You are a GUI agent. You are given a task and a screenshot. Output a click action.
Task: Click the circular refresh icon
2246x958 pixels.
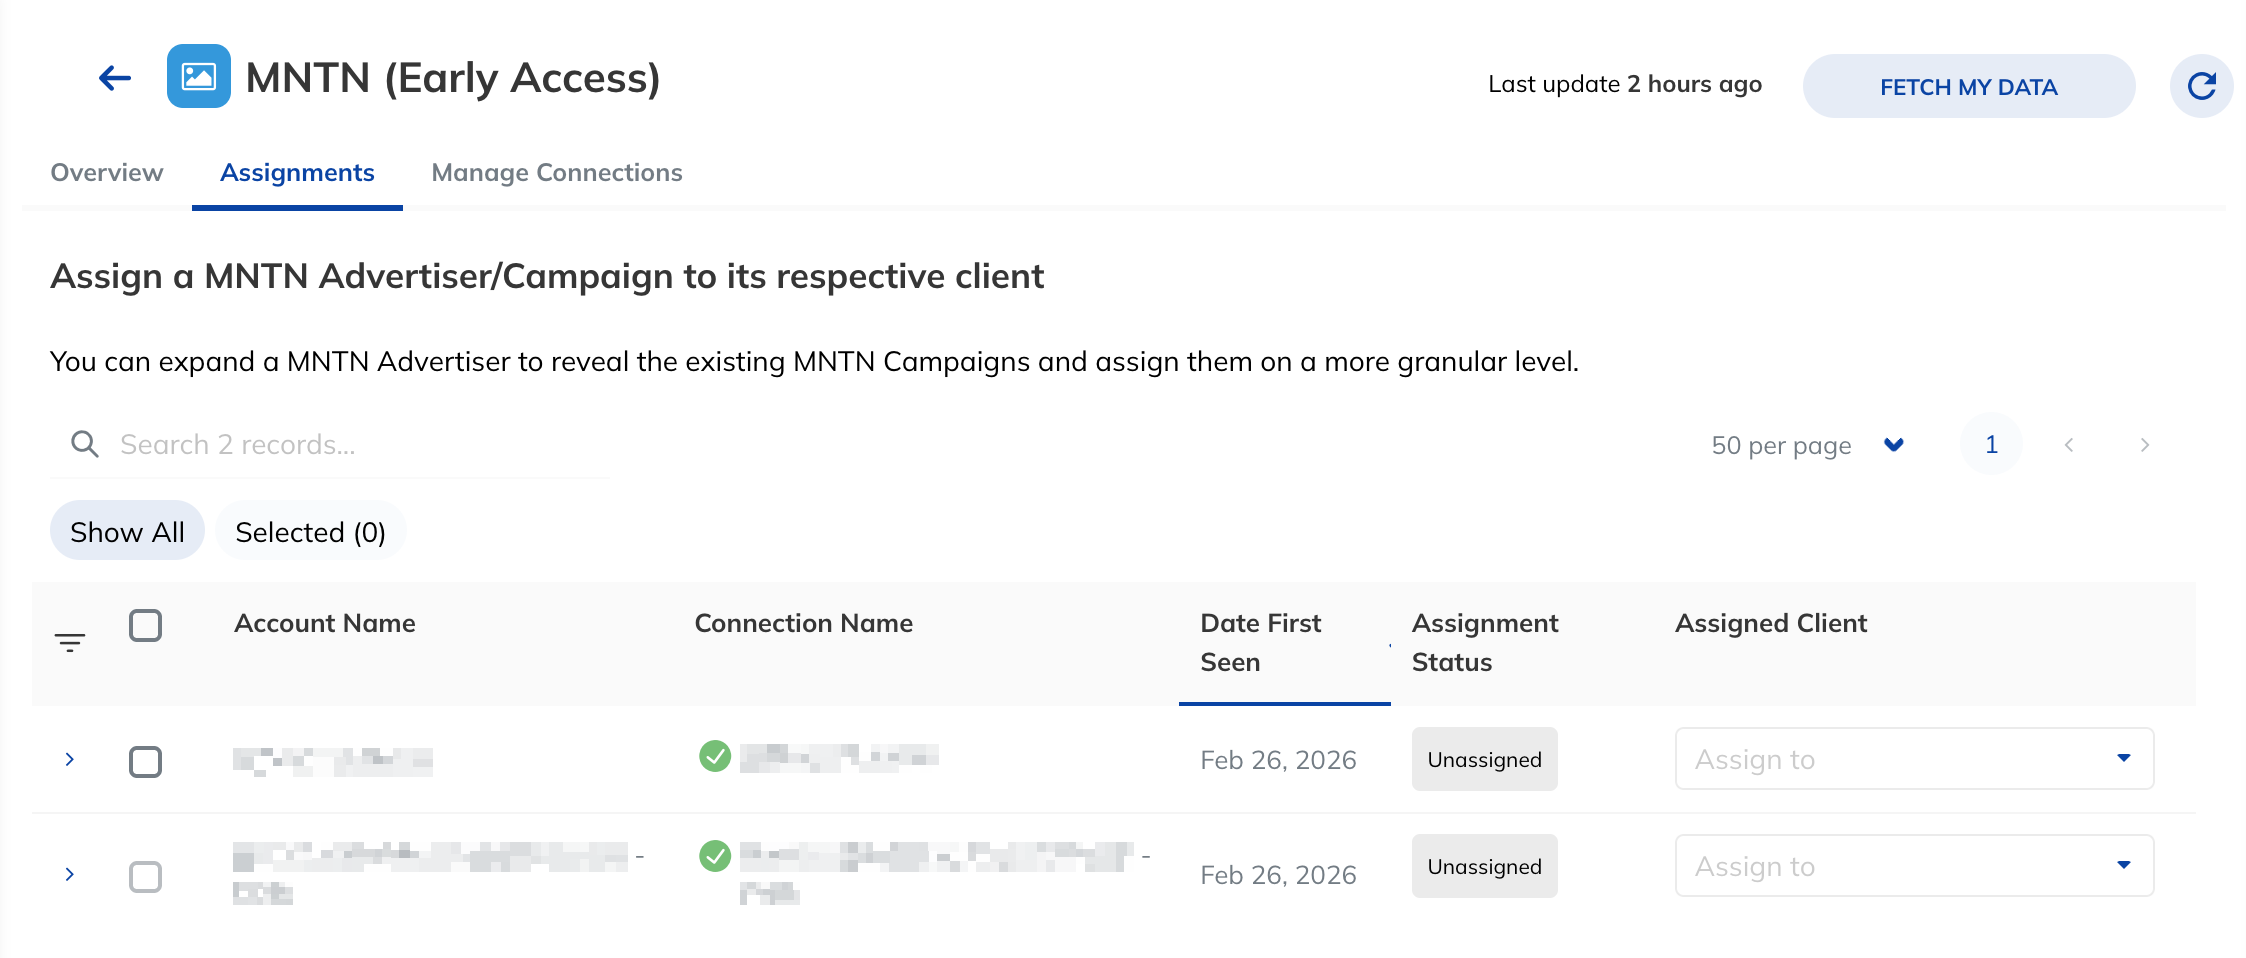coord(2201,86)
